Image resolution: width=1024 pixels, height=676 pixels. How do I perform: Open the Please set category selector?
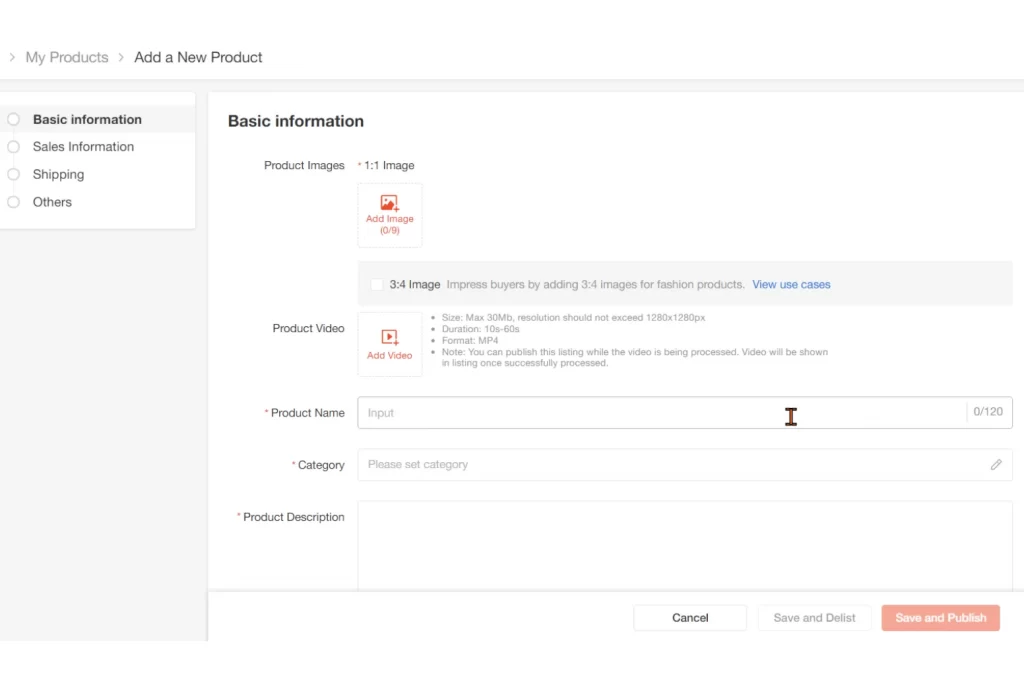(x=670, y=465)
